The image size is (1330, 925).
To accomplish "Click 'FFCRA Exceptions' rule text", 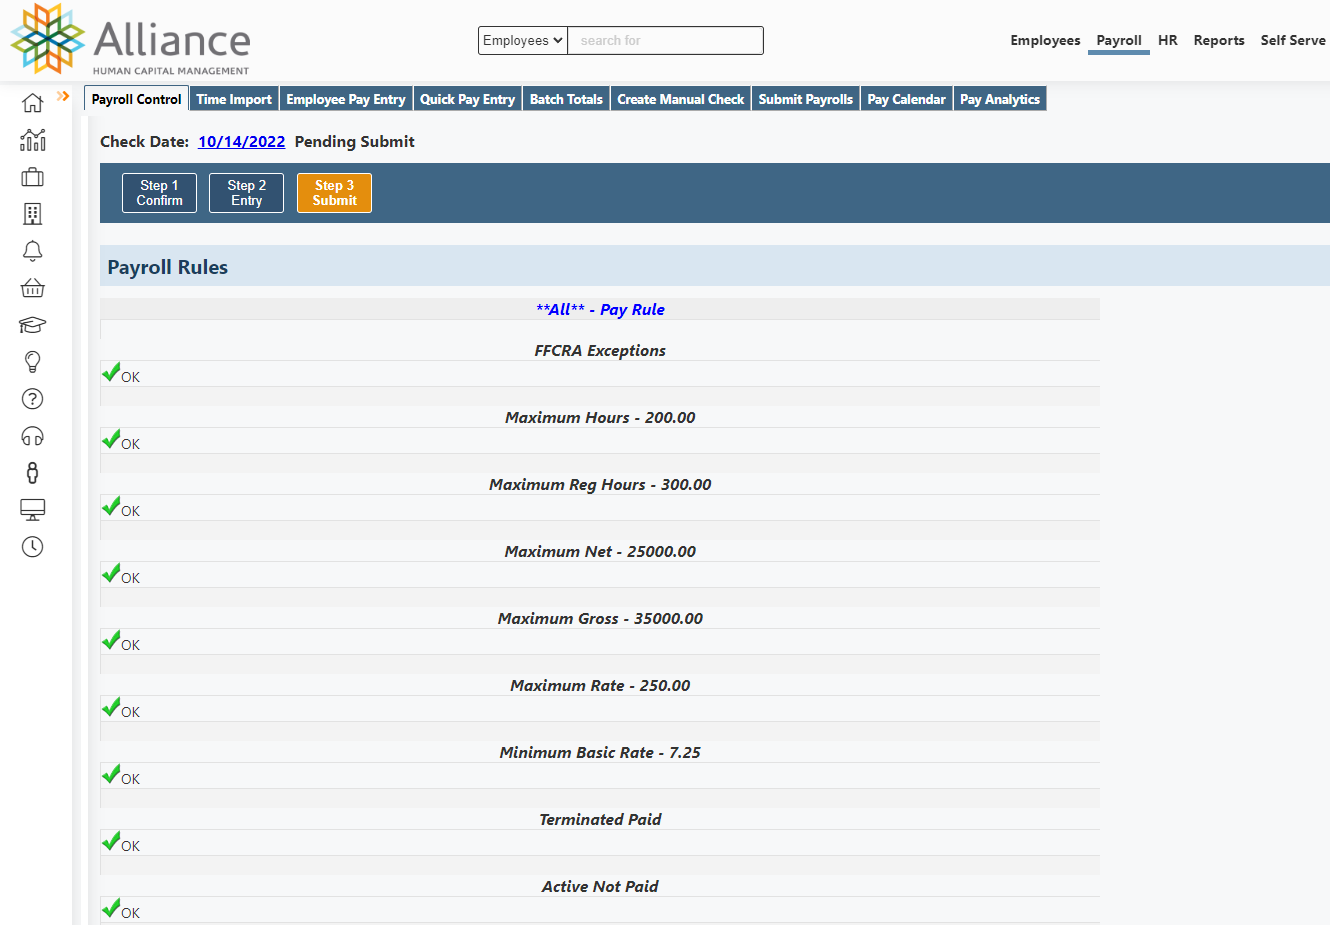I will 600,351.
